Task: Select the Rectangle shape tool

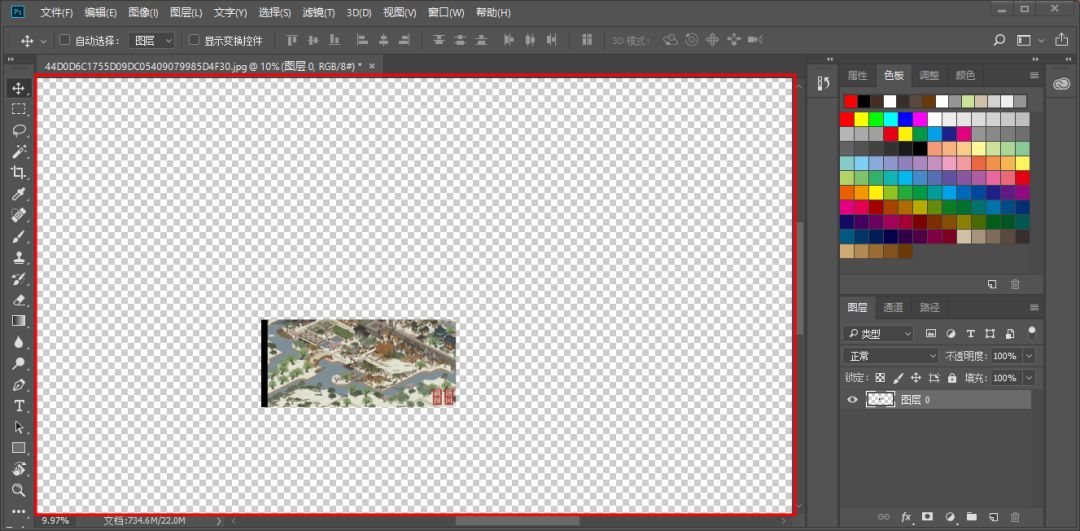Action: click(x=19, y=448)
